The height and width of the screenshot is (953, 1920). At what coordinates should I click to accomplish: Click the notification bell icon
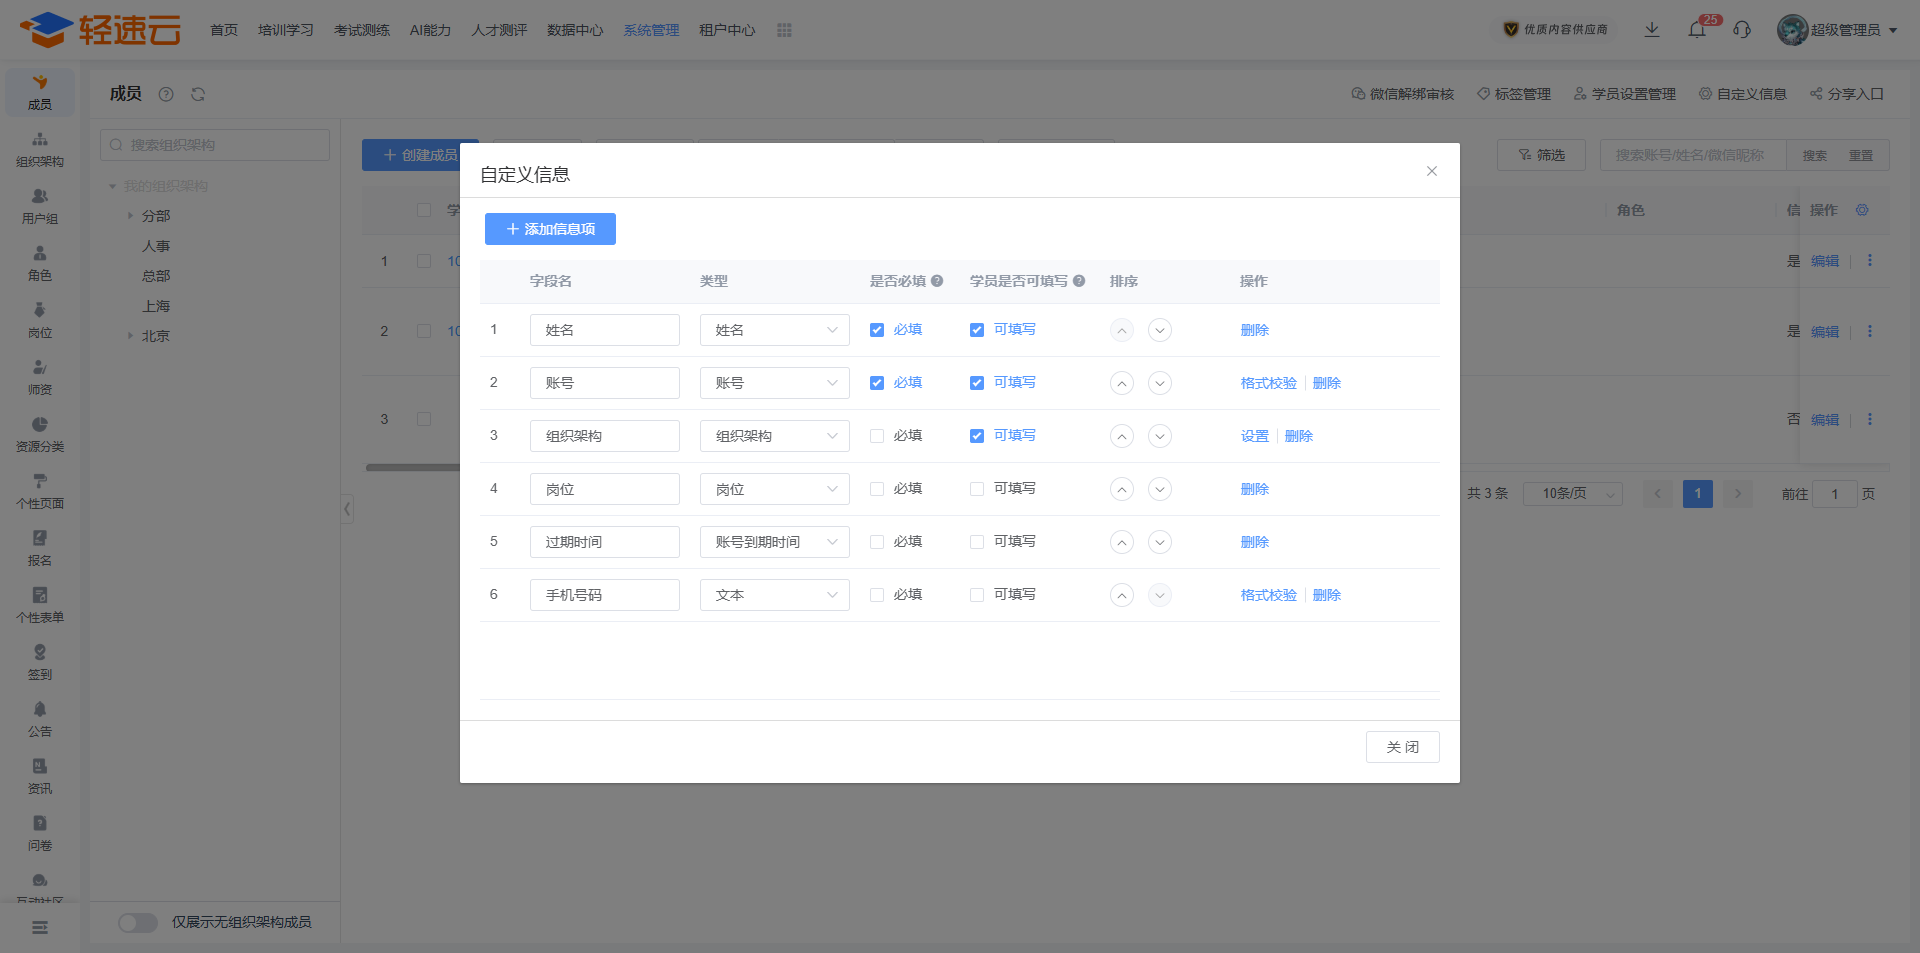click(x=1697, y=30)
